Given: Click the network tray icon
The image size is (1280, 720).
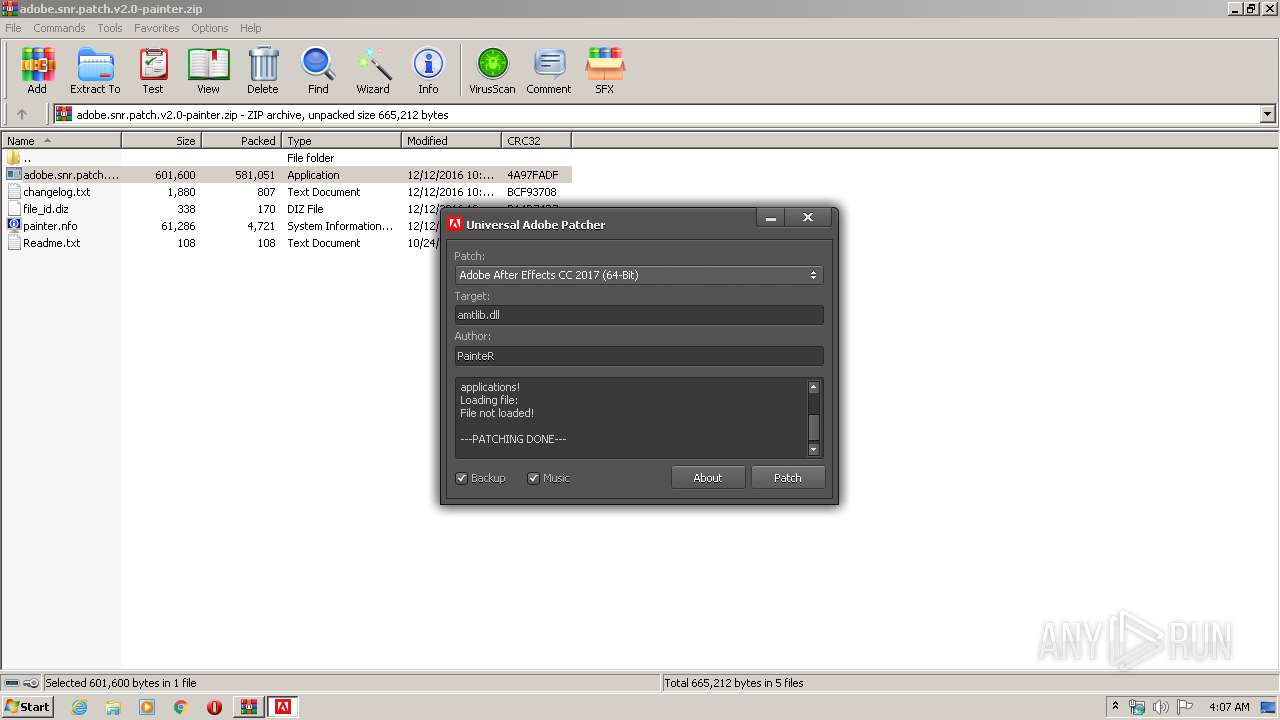Looking at the screenshot, I should [x=1137, y=707].
